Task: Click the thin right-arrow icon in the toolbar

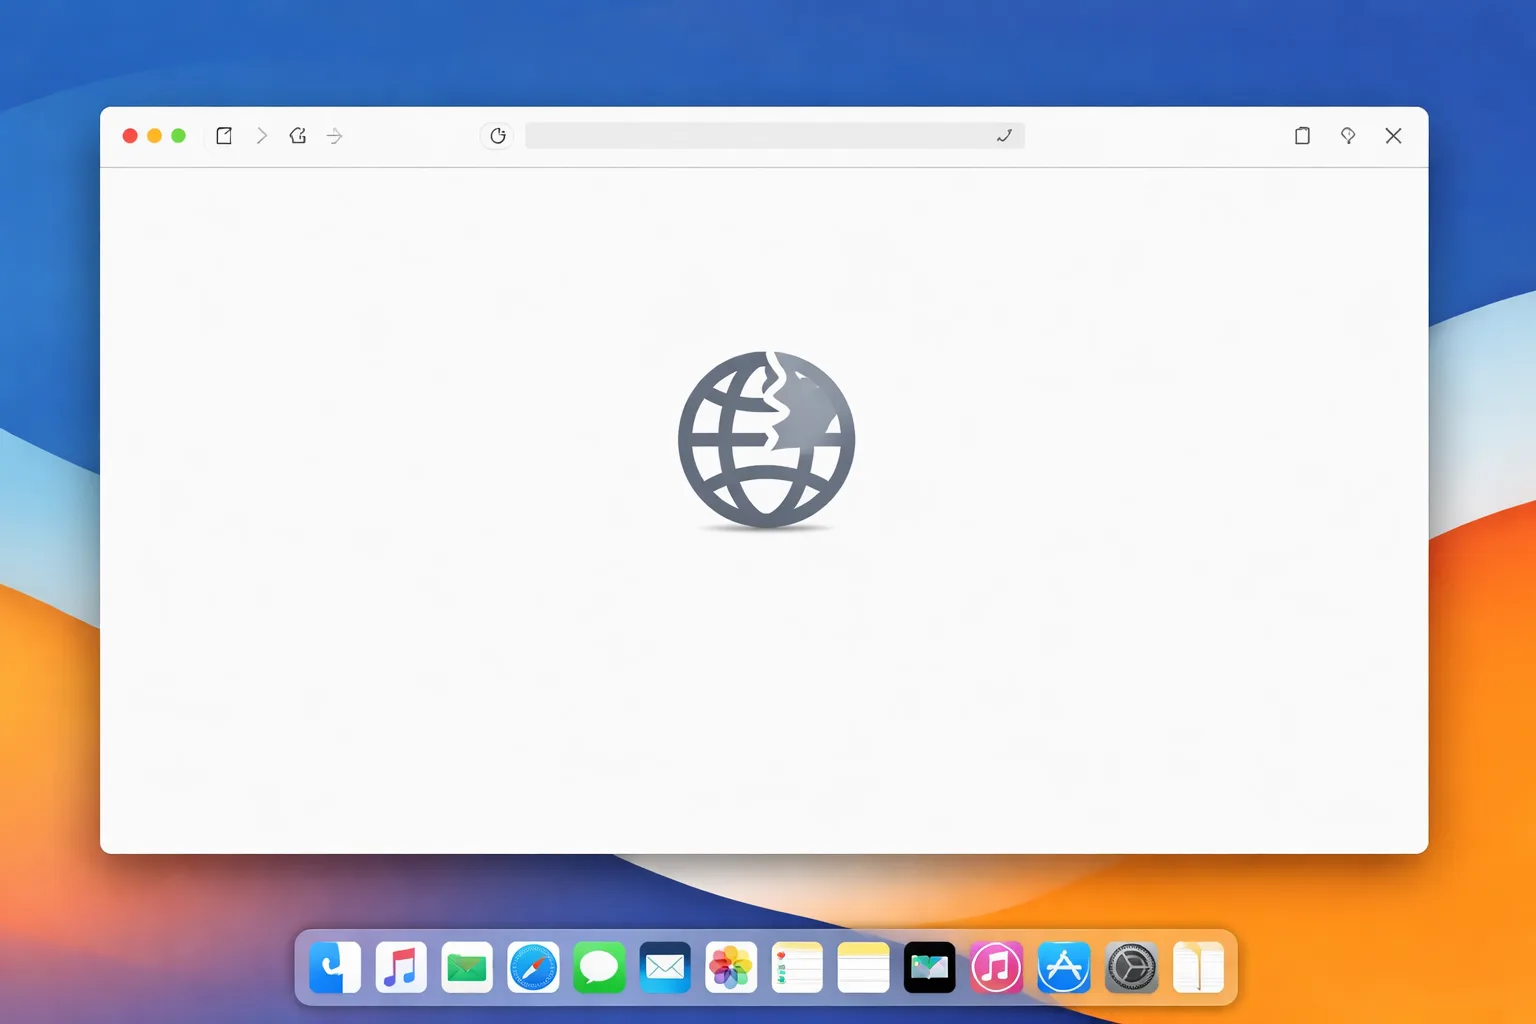Action: click(335, 136)
